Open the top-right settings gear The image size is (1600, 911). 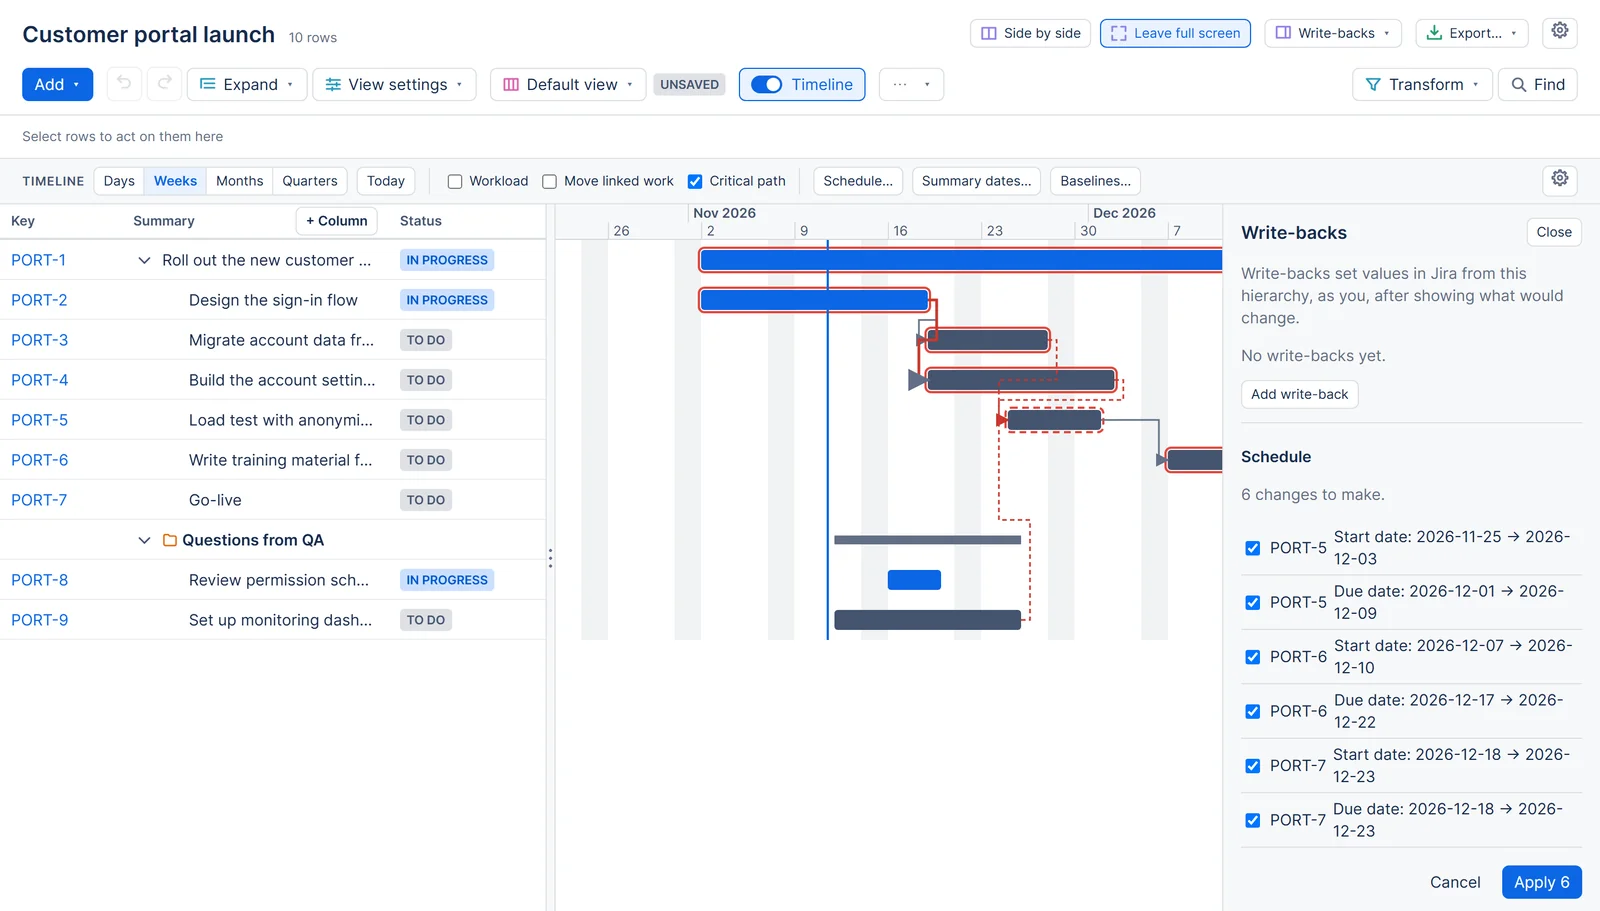[x=1560, y=32]
